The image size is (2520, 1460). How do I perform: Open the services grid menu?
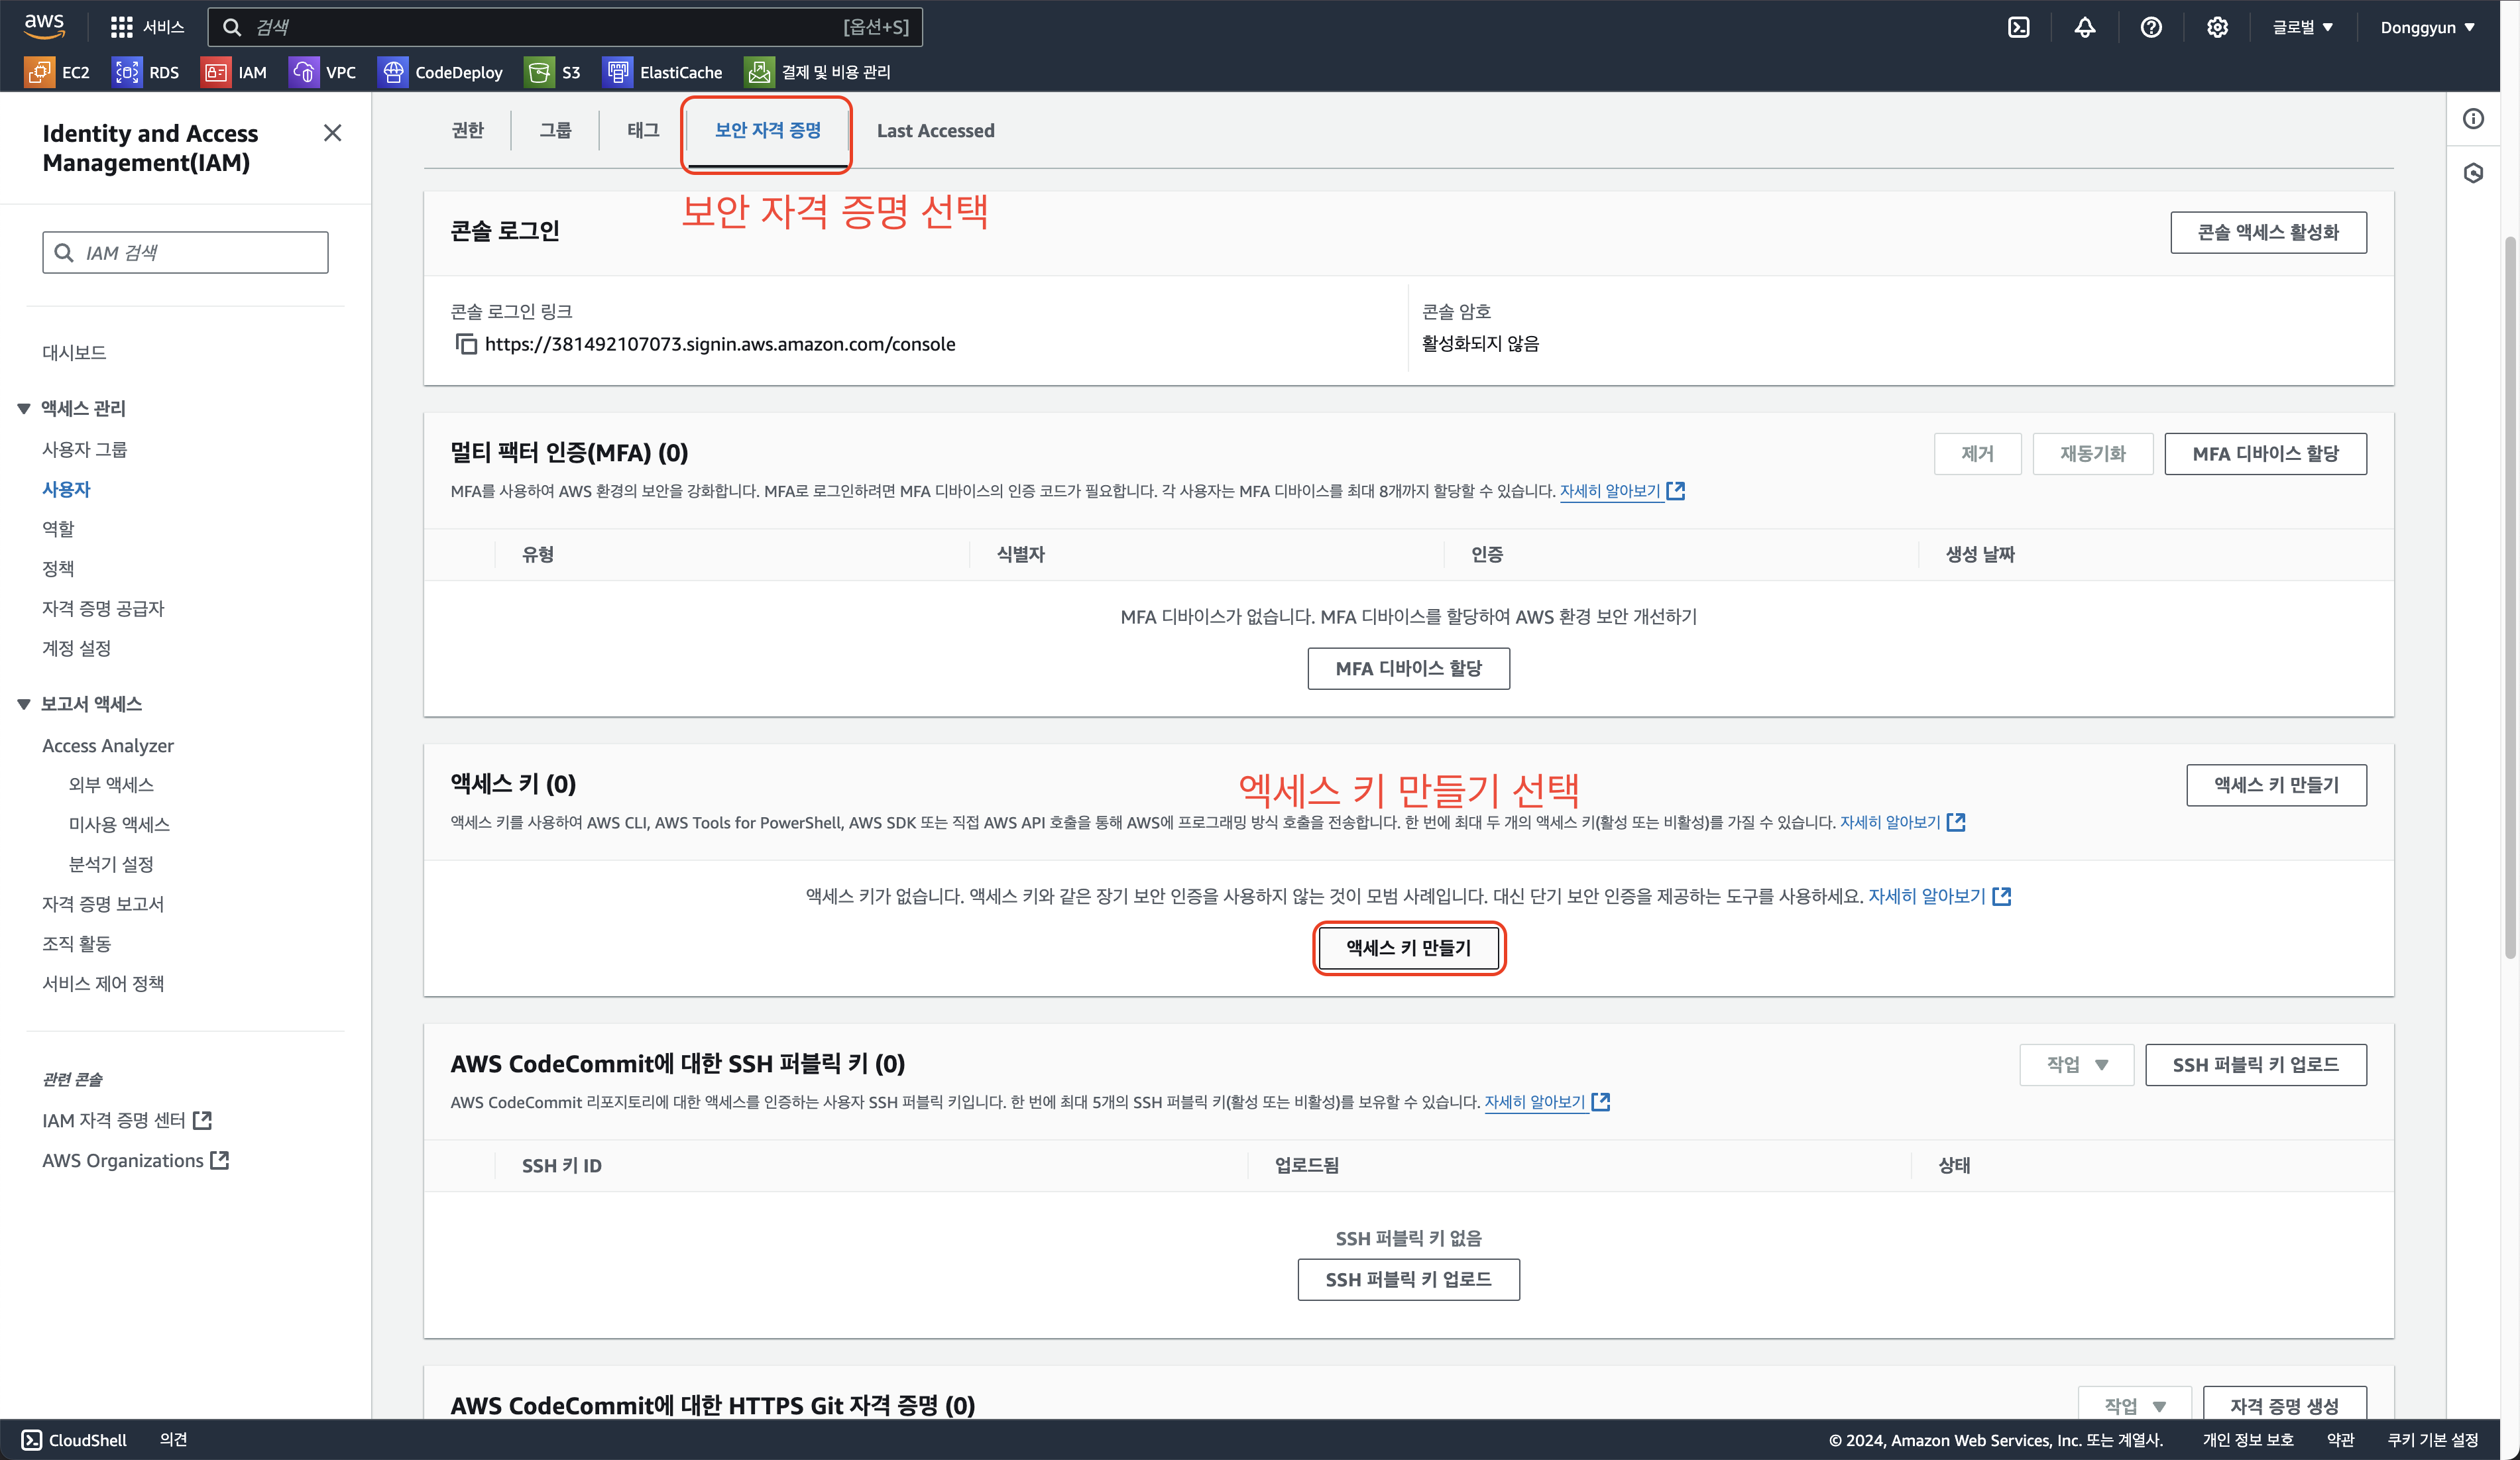[x=121, y=27]
